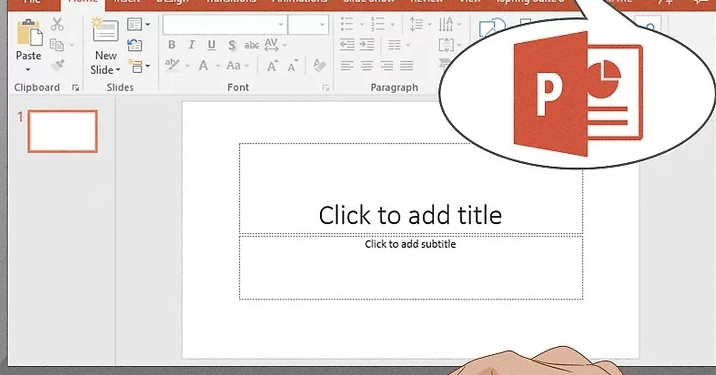The image size is (716, 375).
Task: Click the font size combo box
Action: pyautogui.click(x=308, y=25)
